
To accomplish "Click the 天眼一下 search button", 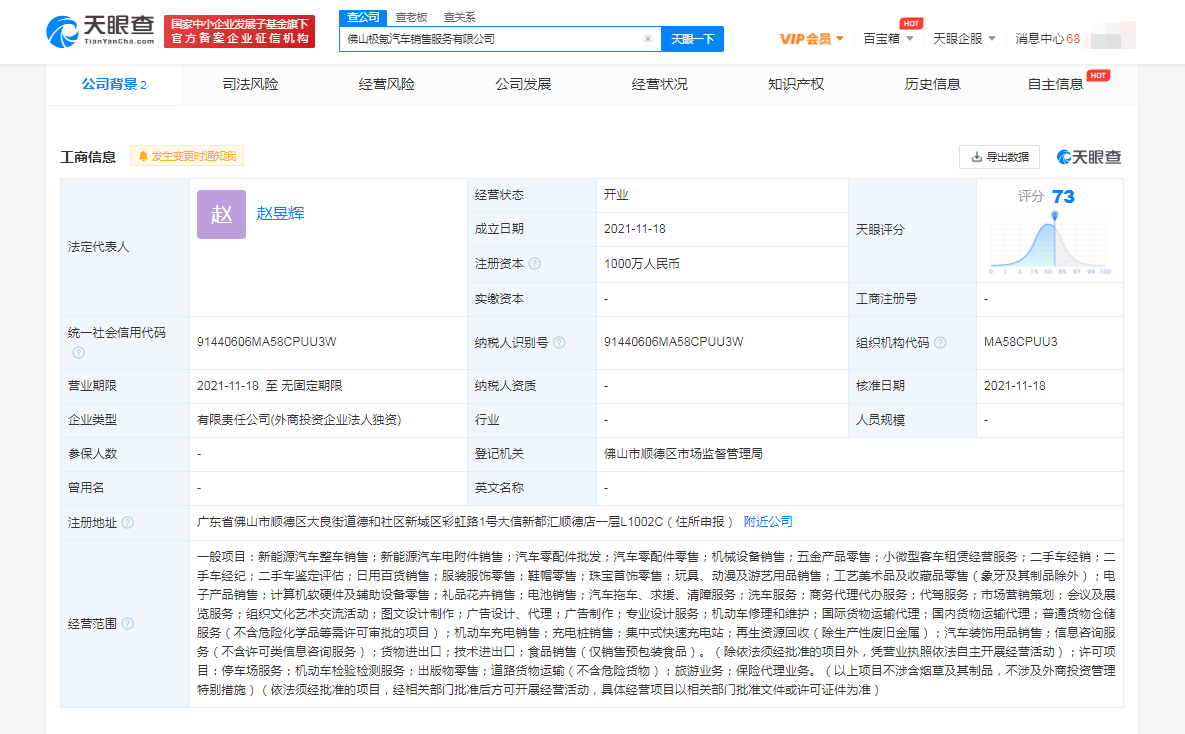I will click(x=692, y=38).
